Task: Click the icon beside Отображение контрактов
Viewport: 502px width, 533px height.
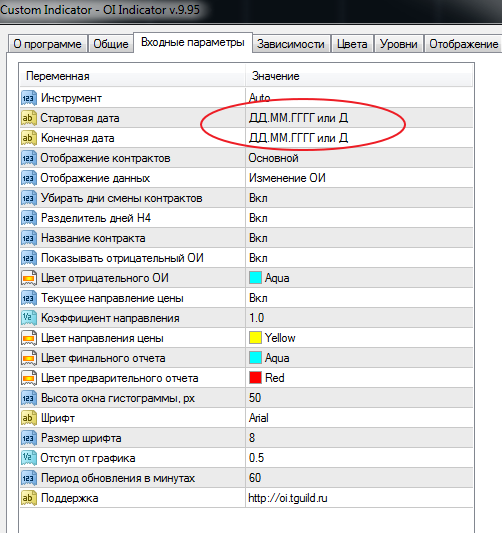Action: pyautogui.click(x=29, y=158)
